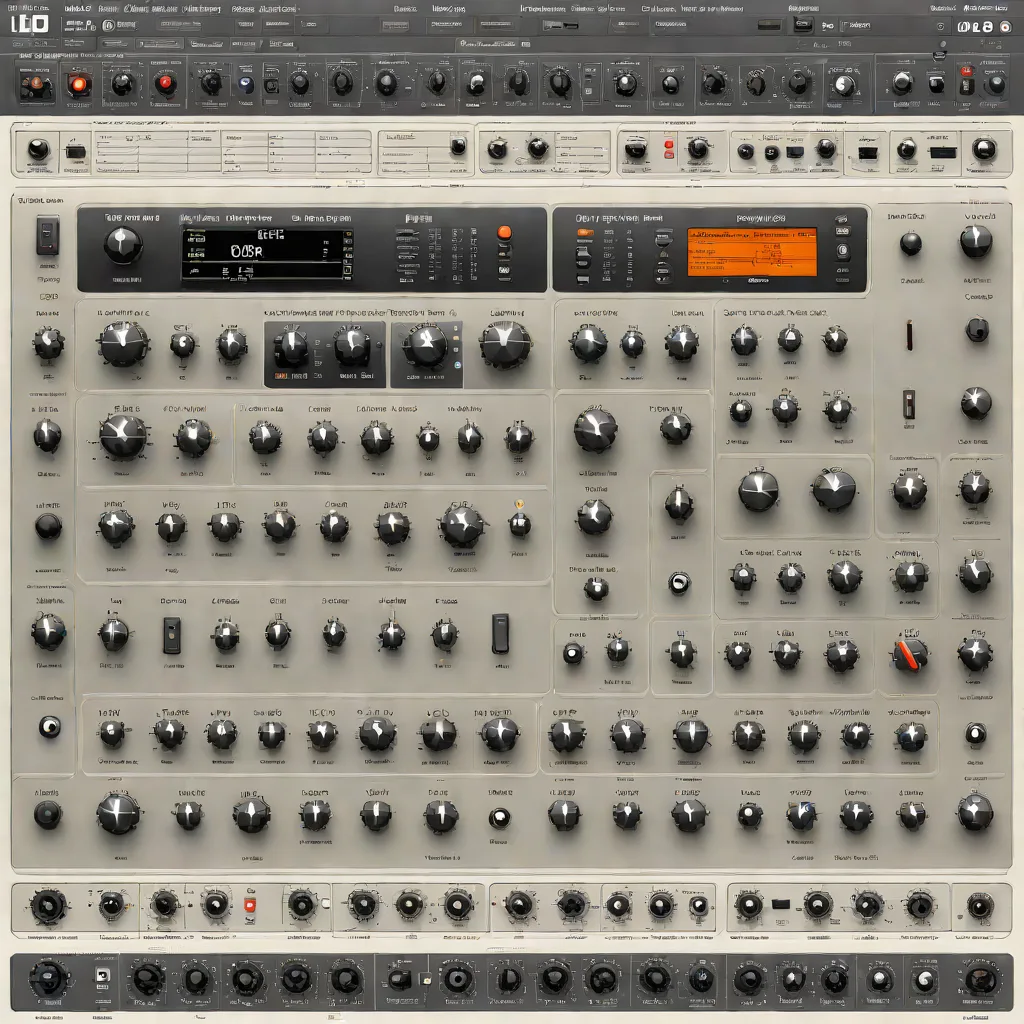Click the knob with the red-orange pointer
Screen dimensions: 1024x1024
(910, 655)
